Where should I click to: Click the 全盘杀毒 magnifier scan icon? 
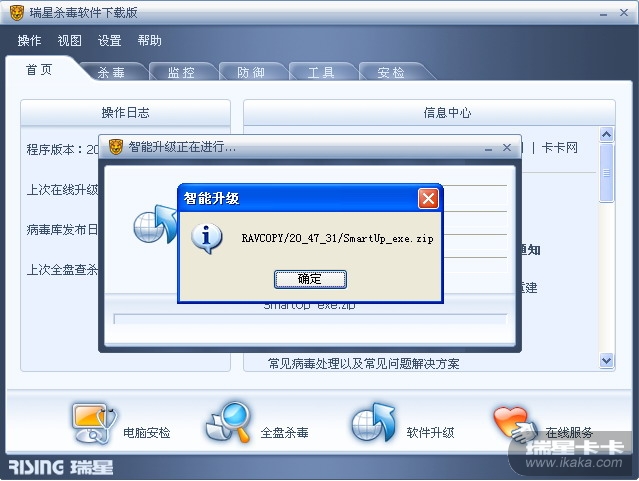click(229, 422)
